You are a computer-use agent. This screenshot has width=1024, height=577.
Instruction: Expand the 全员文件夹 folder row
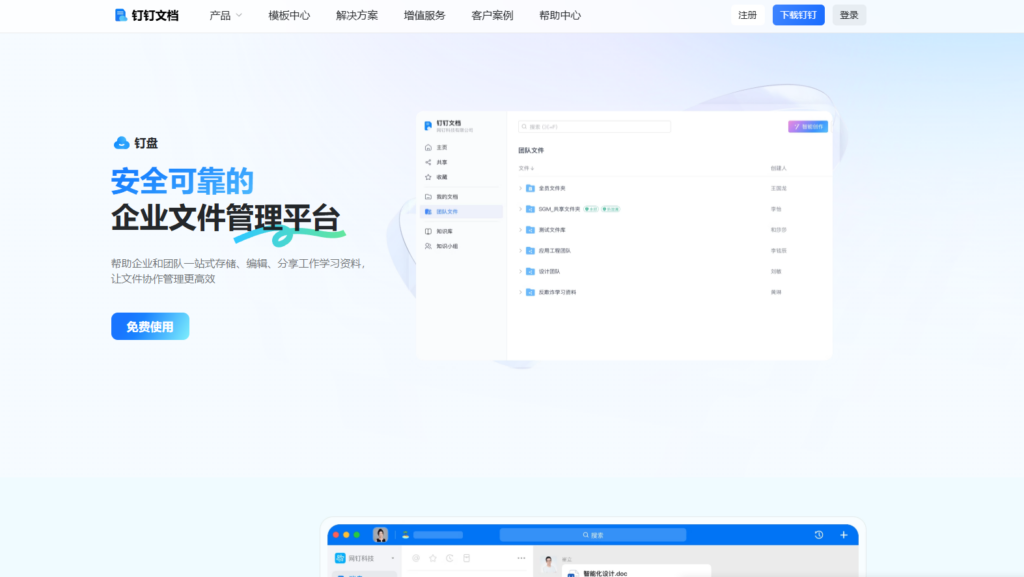tap(520, 188)
